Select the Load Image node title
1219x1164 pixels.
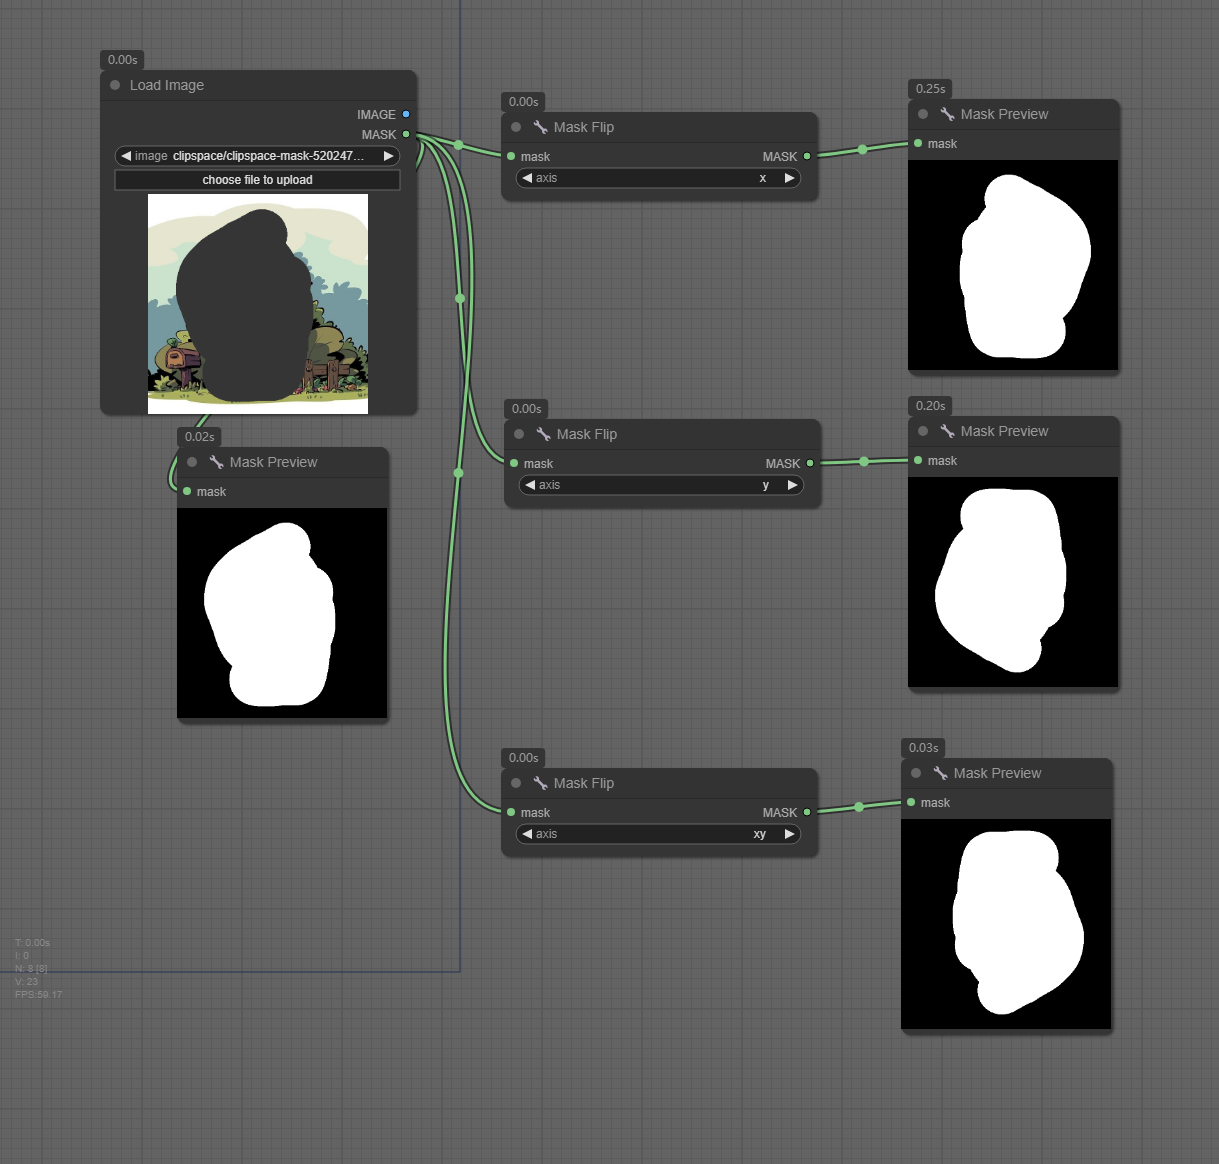(167, 86)
